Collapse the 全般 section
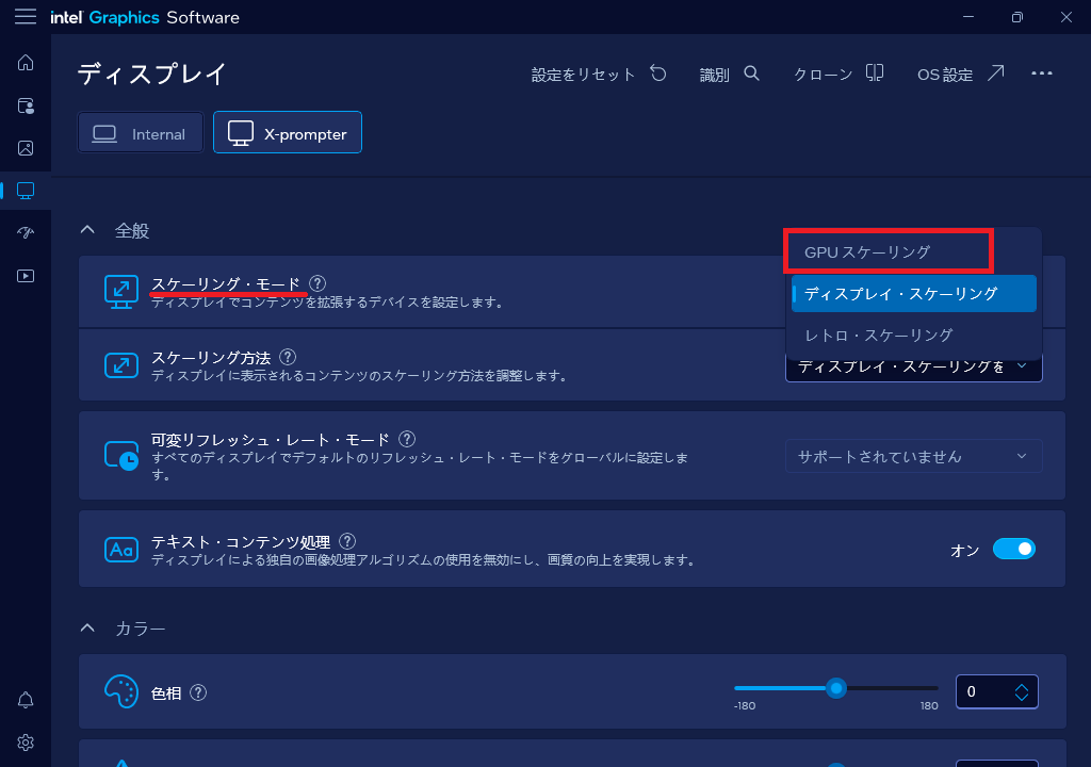1091x768 pixels. pyautogui.click(x=87, y=230)
